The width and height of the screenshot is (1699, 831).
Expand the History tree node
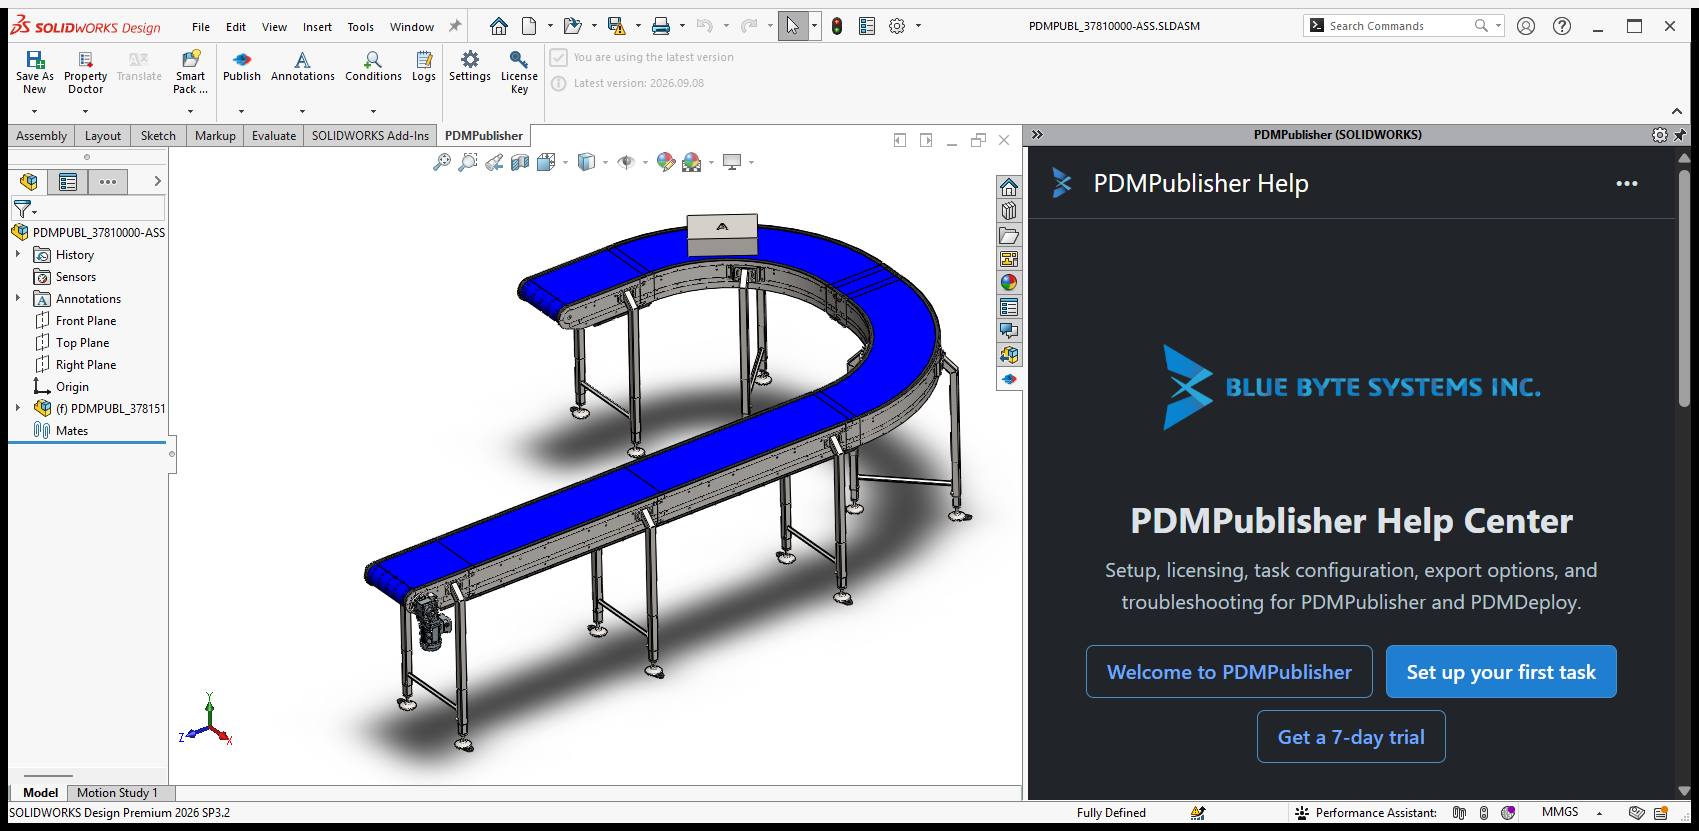(18, 254)
